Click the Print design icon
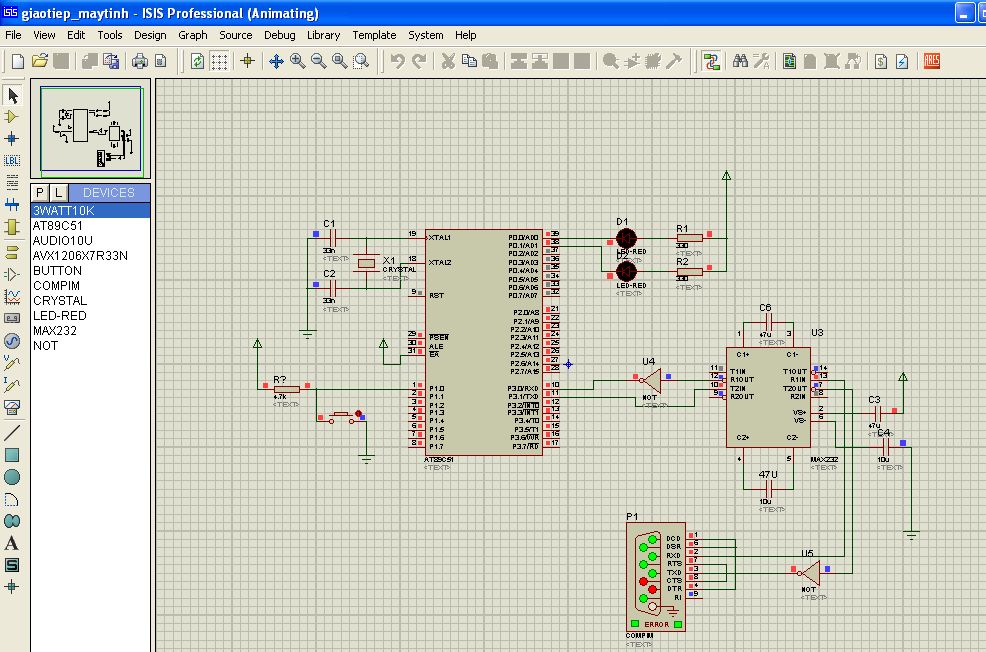The width and height of the screenshot is (986, 652). 139,61
